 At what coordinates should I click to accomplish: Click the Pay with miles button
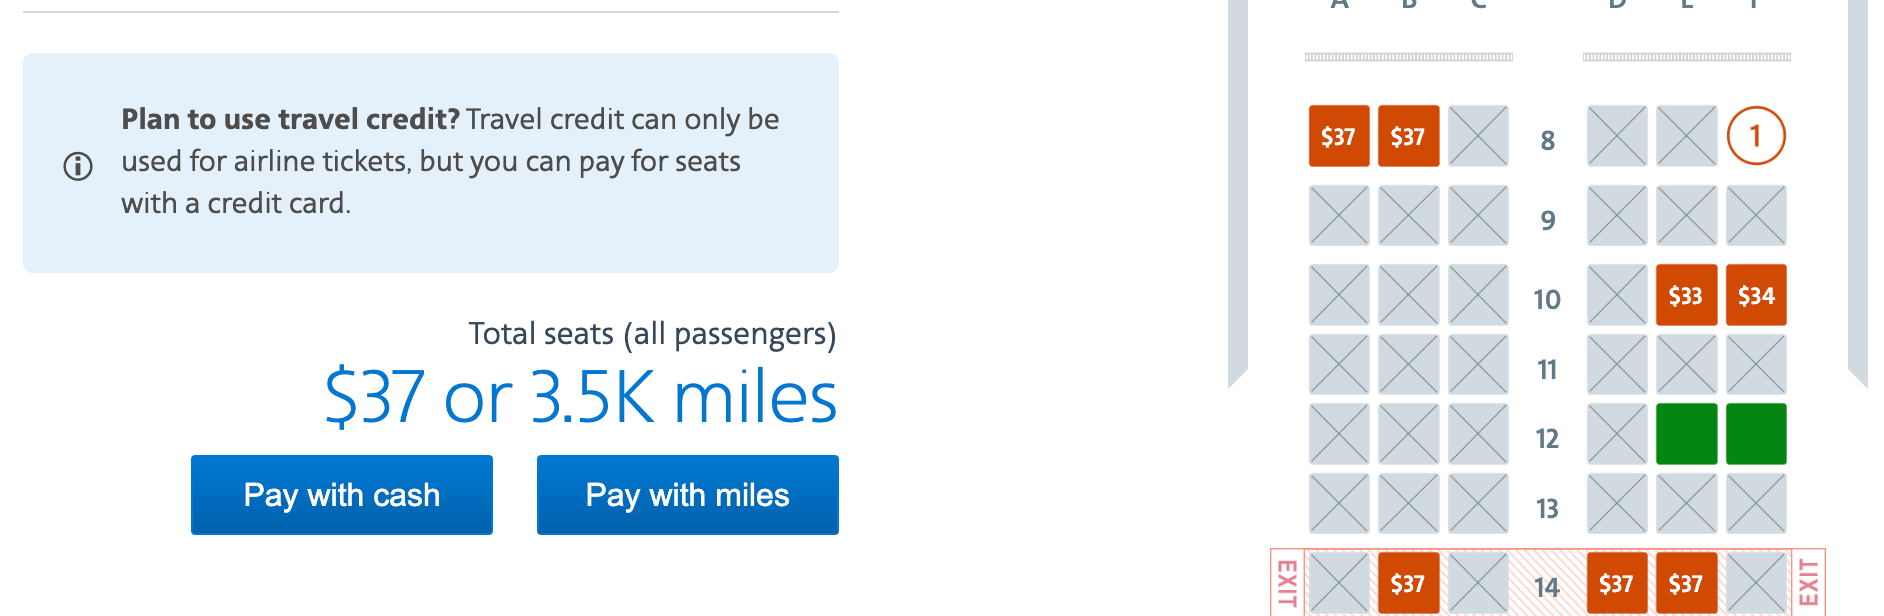pyautogui.click(x=687, y=494)
